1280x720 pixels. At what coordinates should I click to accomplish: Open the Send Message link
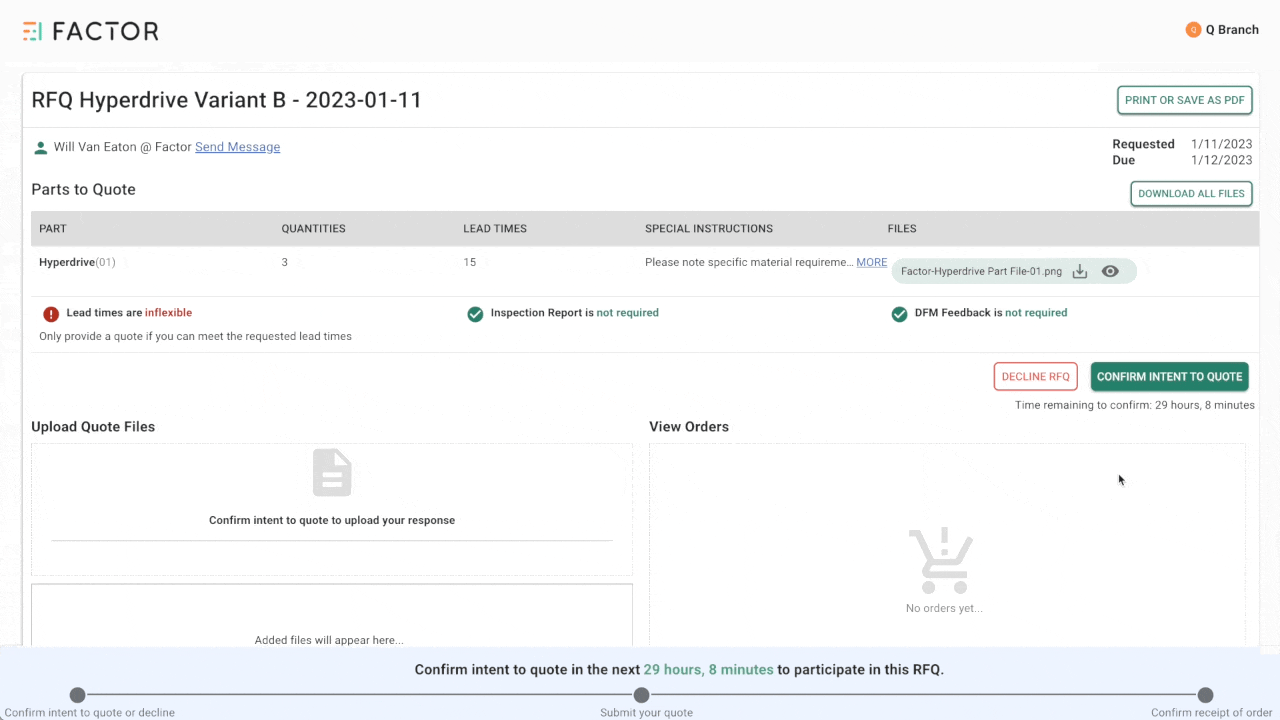237,147
